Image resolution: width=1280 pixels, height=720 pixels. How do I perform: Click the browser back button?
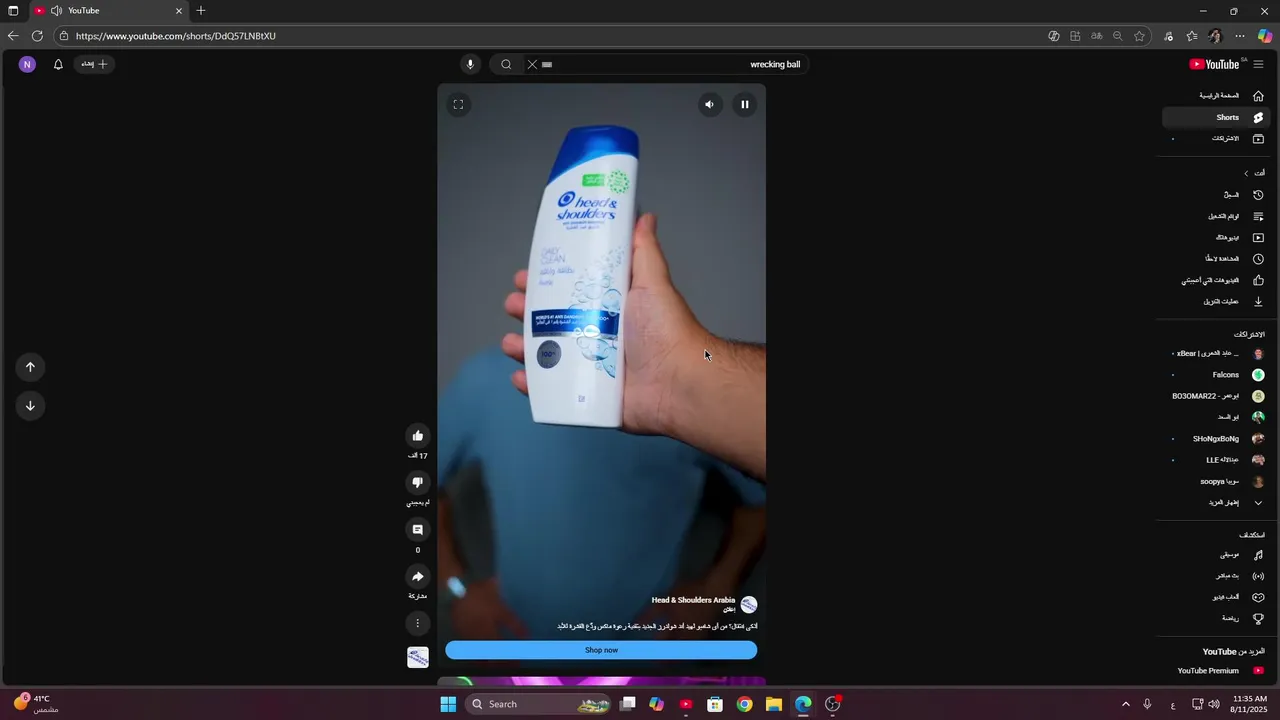coord(13,36)
